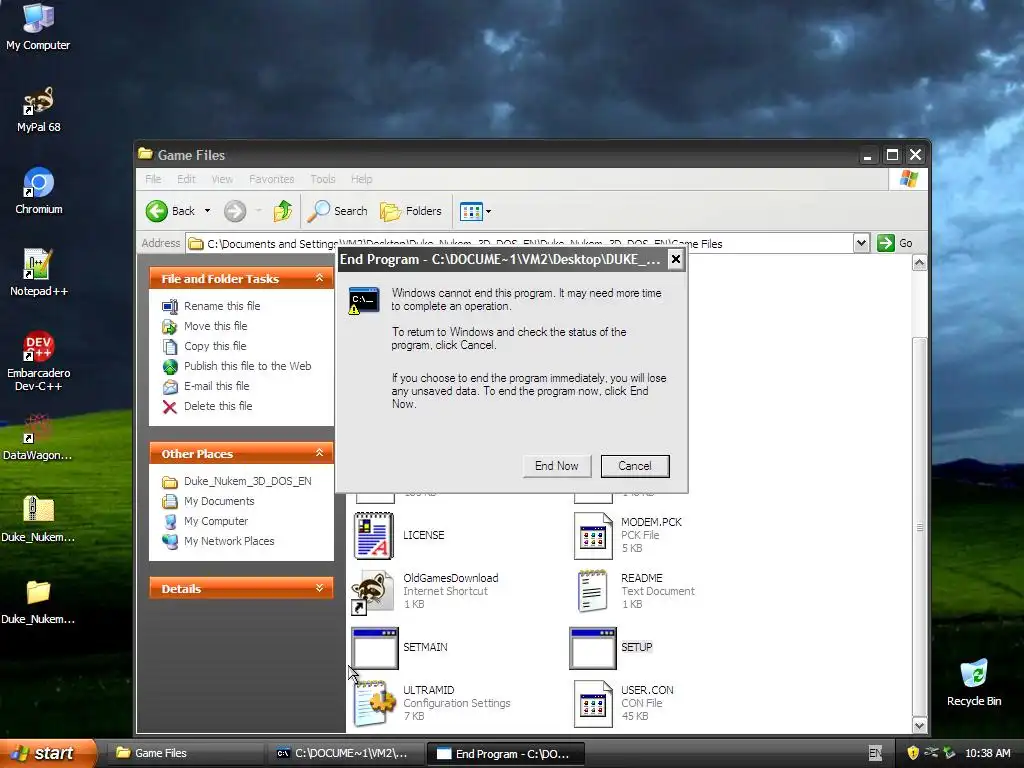1024x768 pixels.
Task: Open the Start menu
Action: [x=47, y=753]
